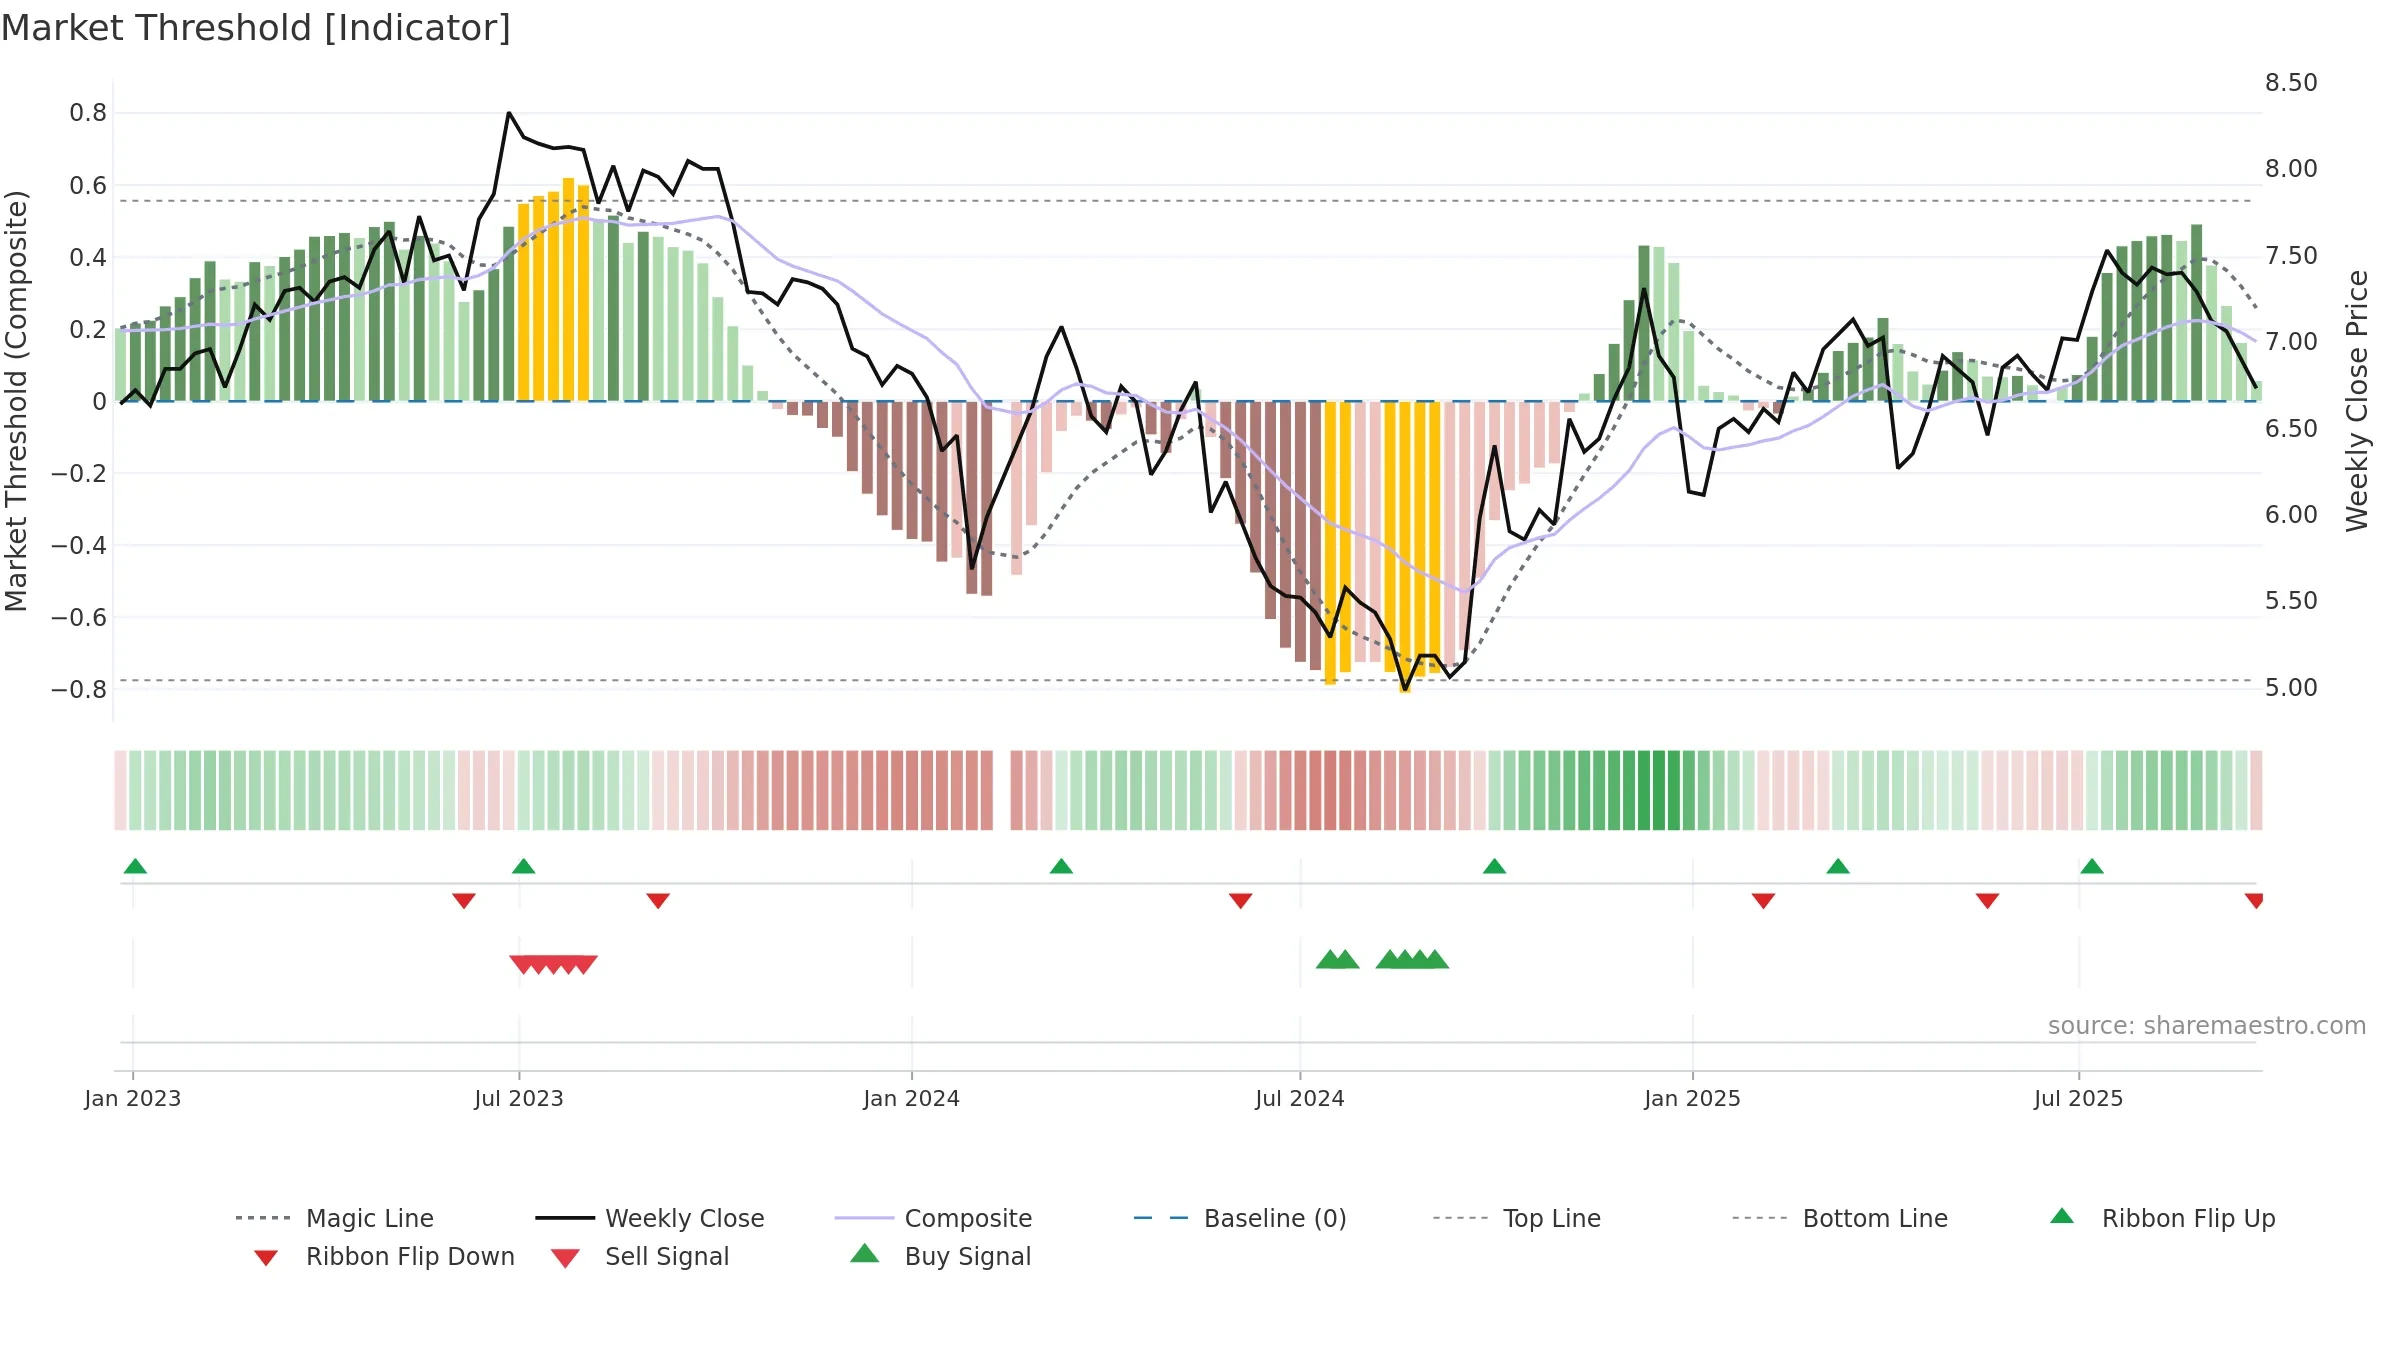Toggle the Magic Line legend entry
The image size is (2400, 1350).
pos(335,1218)
